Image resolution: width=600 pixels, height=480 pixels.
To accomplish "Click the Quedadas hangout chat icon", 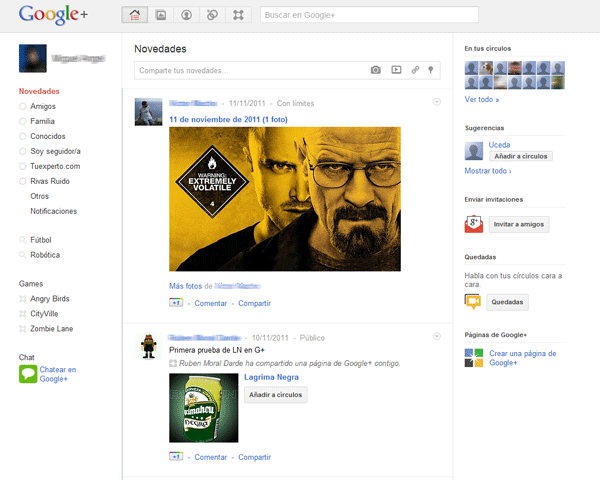I will coord(473,302).
